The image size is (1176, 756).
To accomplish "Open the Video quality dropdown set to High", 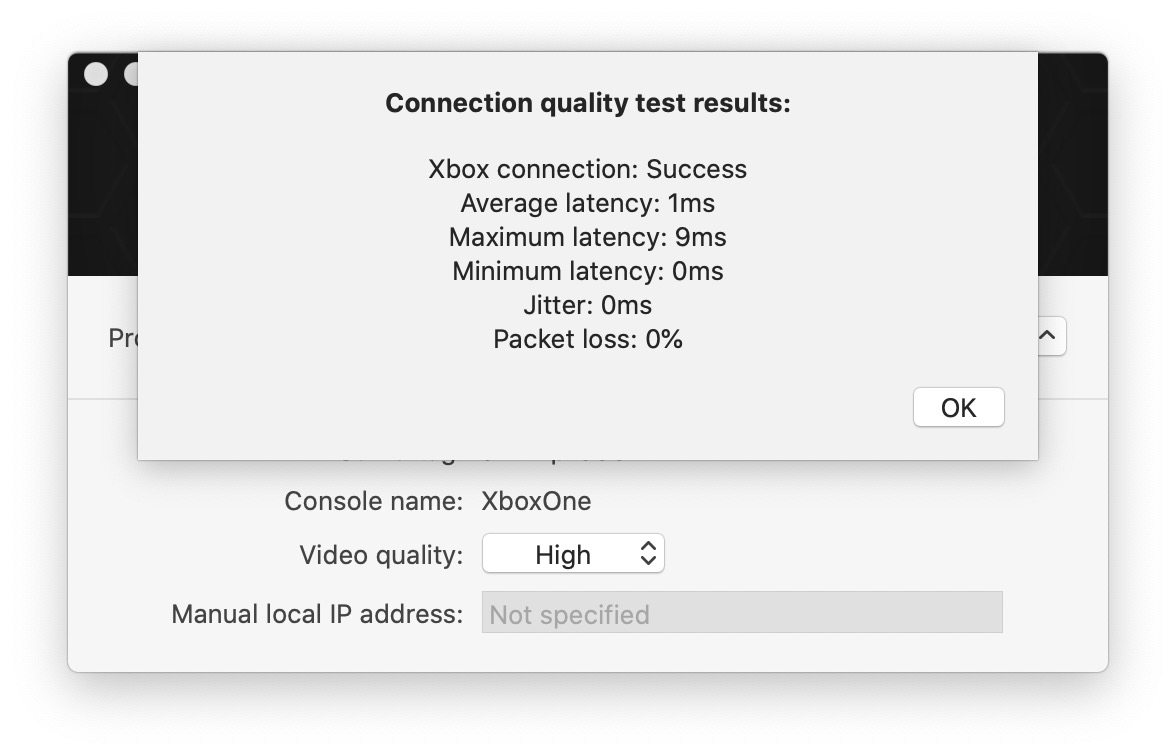I will point(573,554).
